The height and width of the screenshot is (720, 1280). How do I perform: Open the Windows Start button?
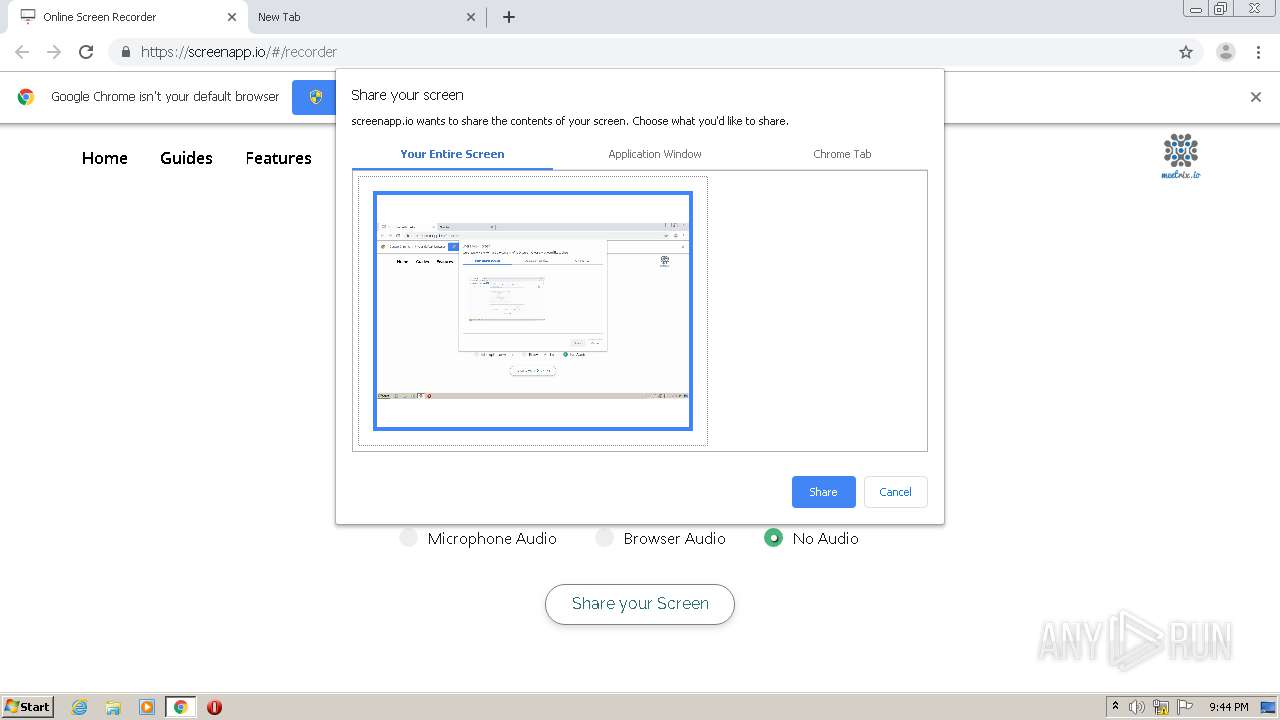(28, 707)
